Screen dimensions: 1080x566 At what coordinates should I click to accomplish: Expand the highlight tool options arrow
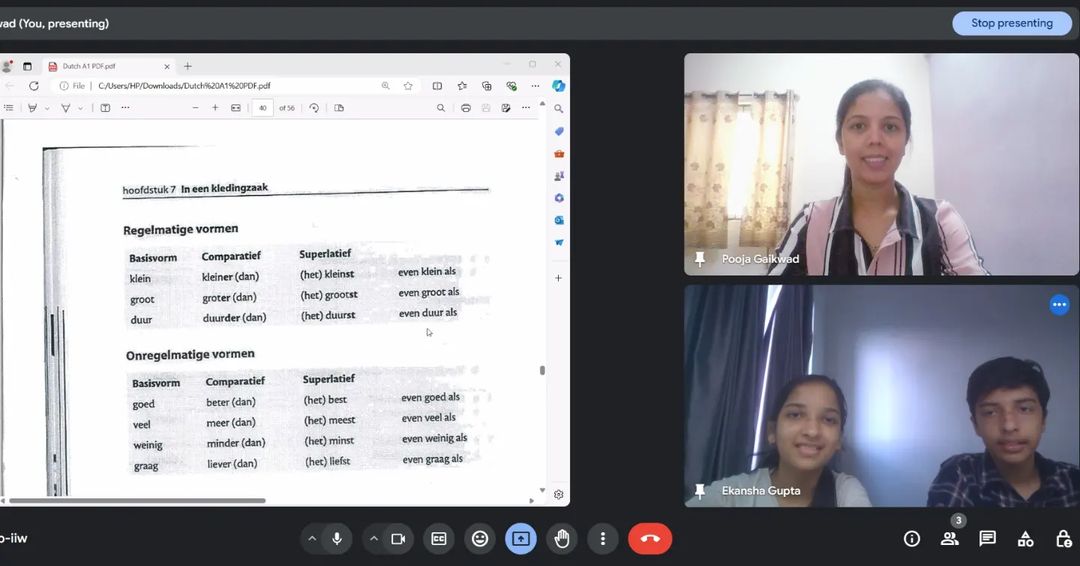47,109
